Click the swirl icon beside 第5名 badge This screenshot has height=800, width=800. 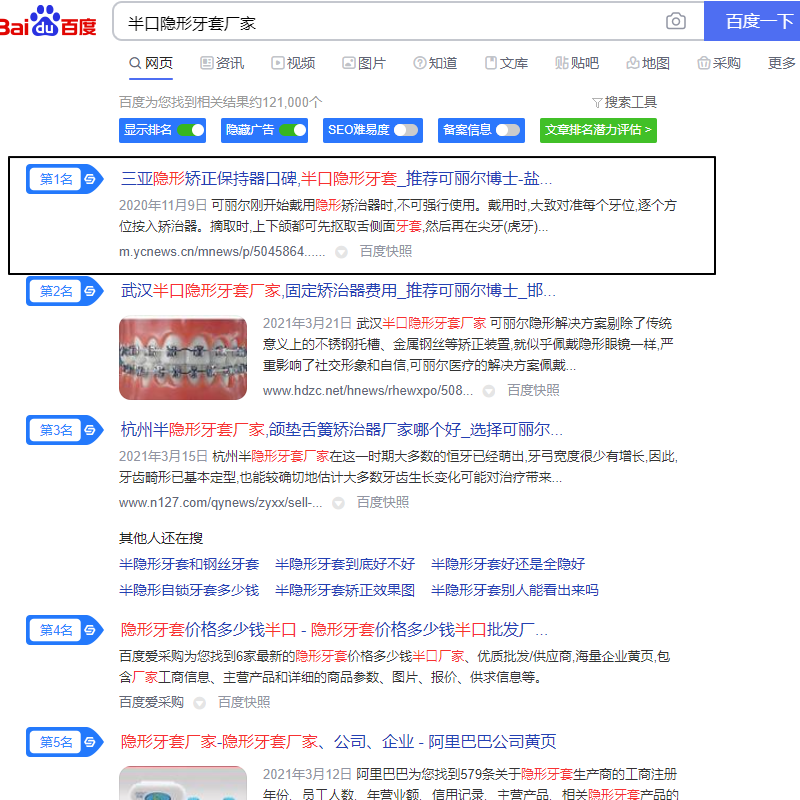click(90, 742)
